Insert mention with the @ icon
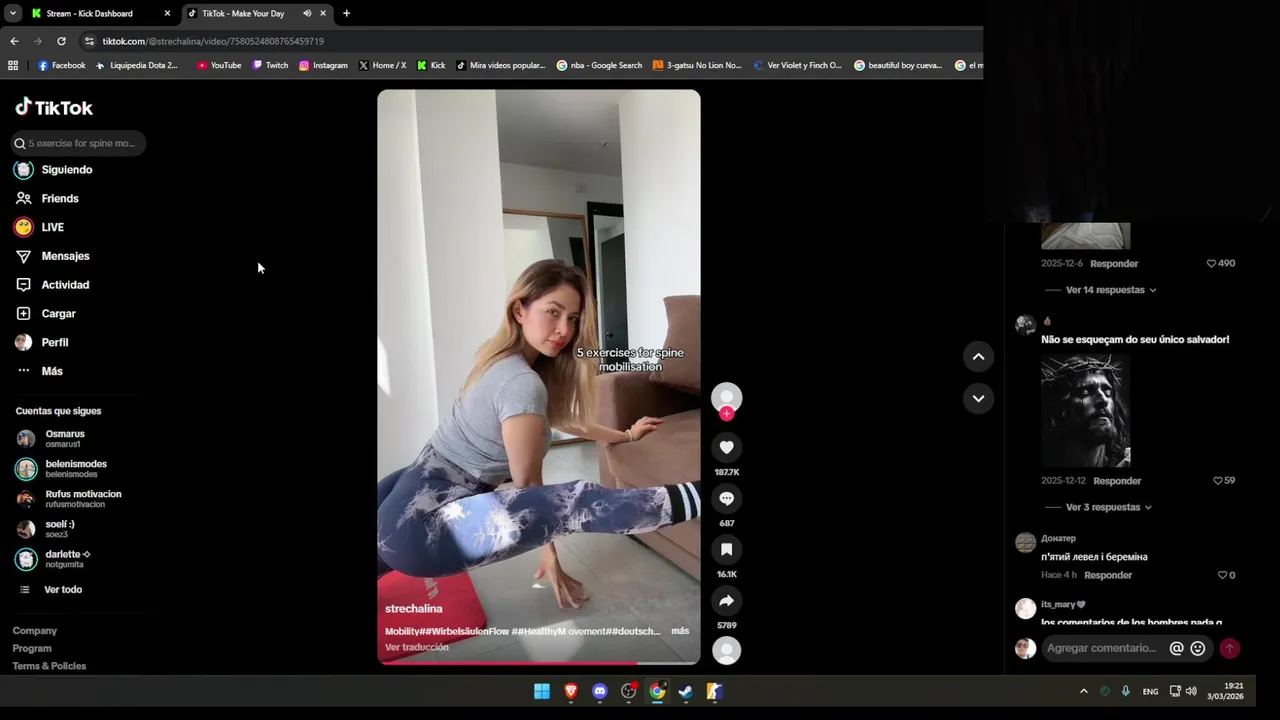 pyautogui.click(x=1176, y=648)
